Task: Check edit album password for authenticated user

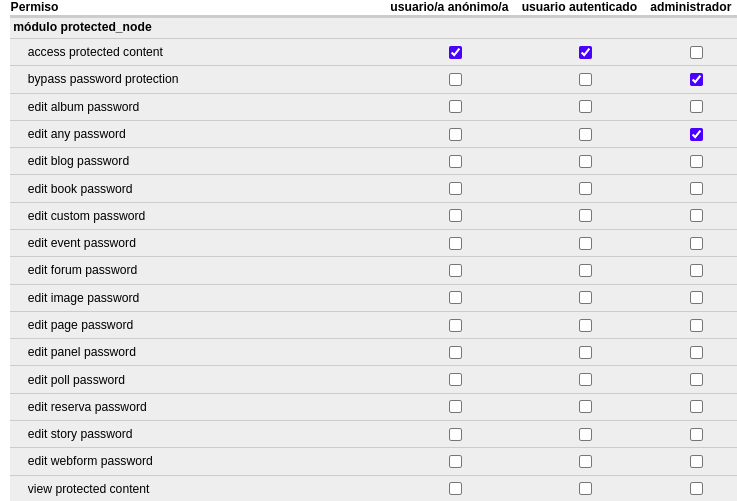Action: coord(585,107)
